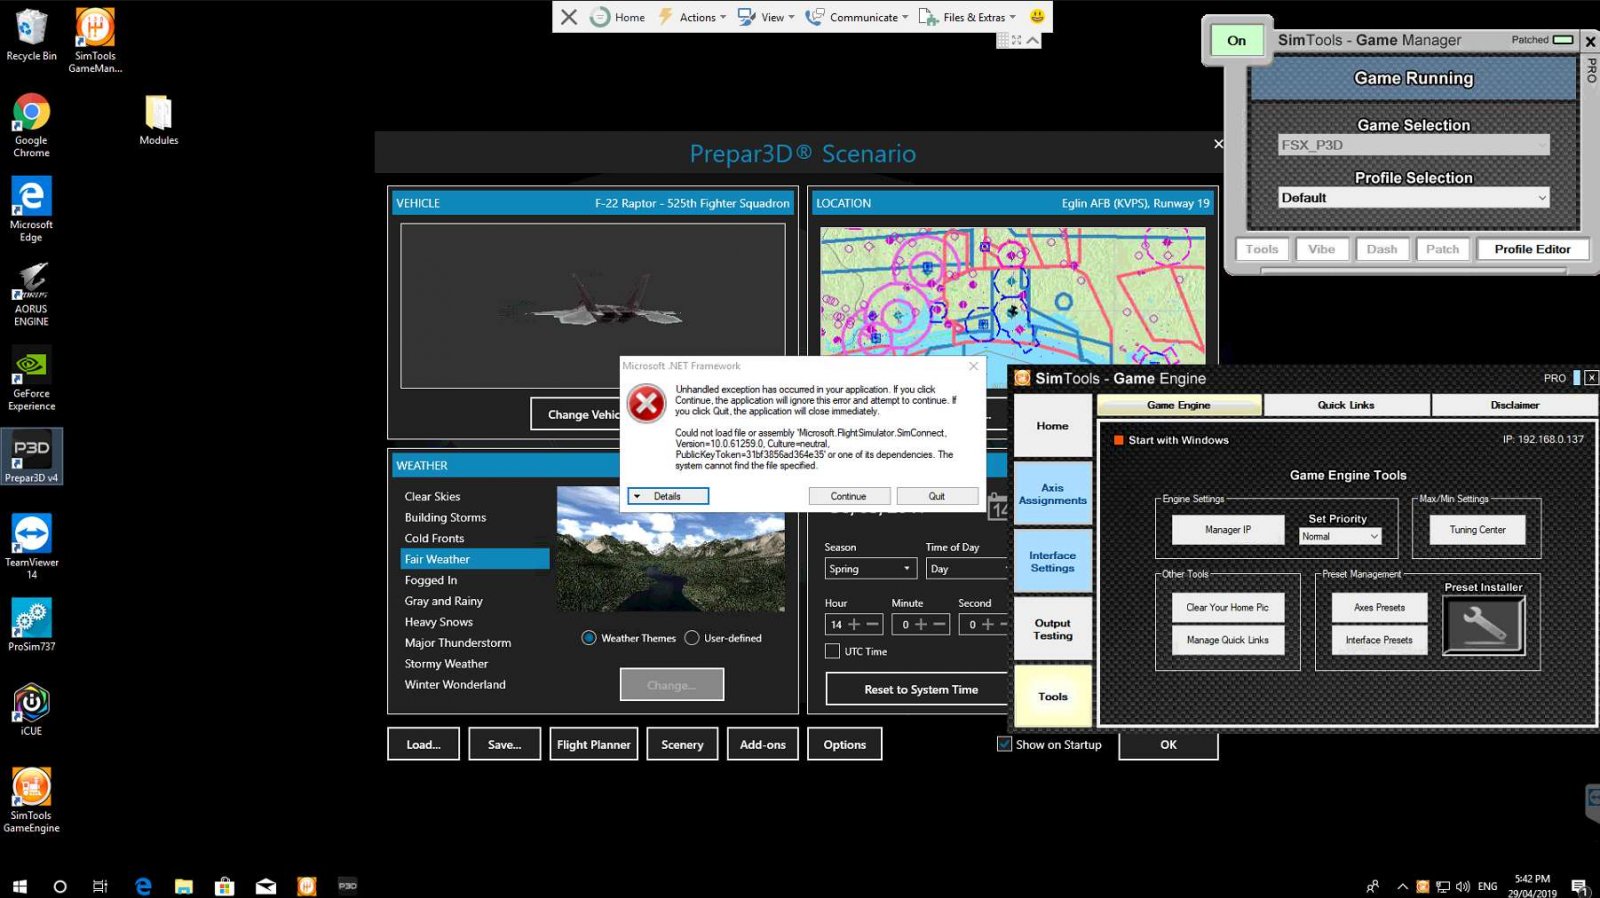
Task: Open the Profile Selection dropdown showing Default
Action: 1414,198
